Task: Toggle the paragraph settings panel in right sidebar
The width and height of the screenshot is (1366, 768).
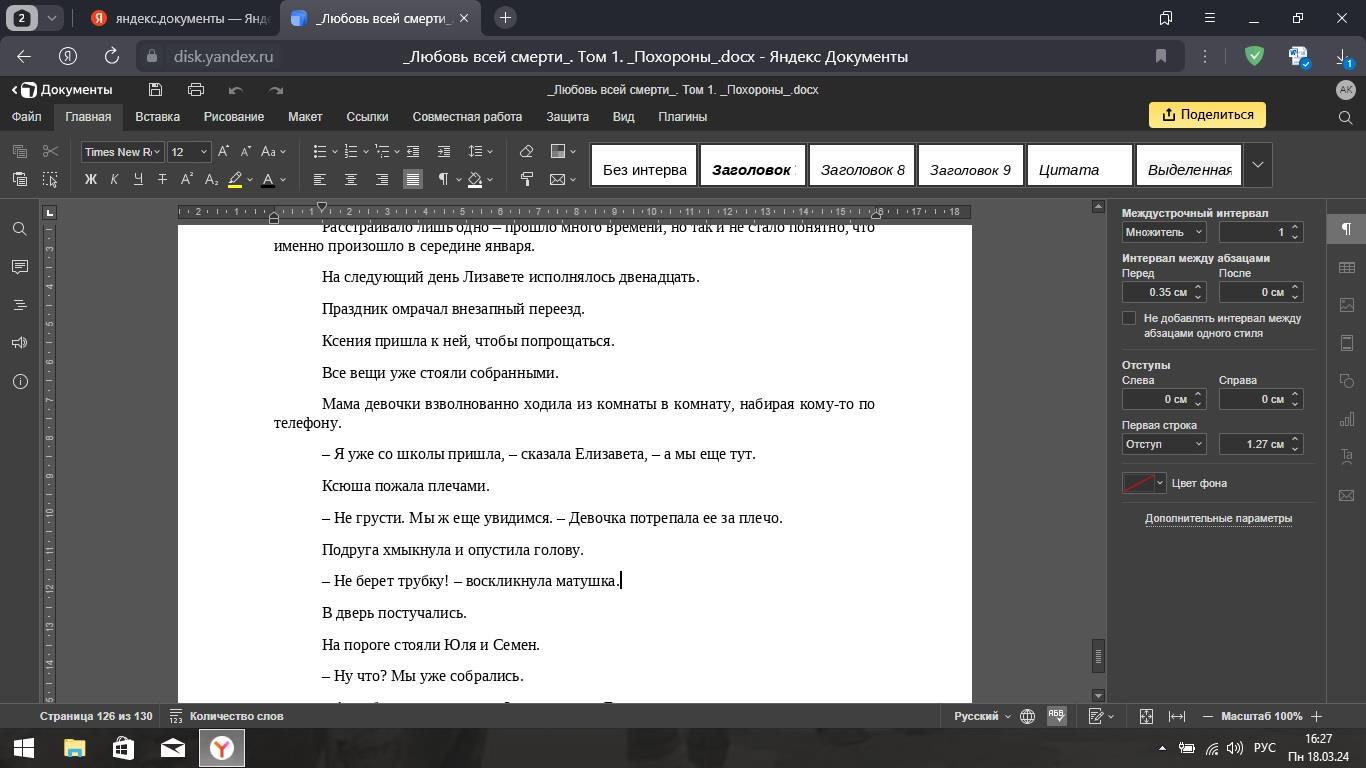Action: coord(1346,229)
